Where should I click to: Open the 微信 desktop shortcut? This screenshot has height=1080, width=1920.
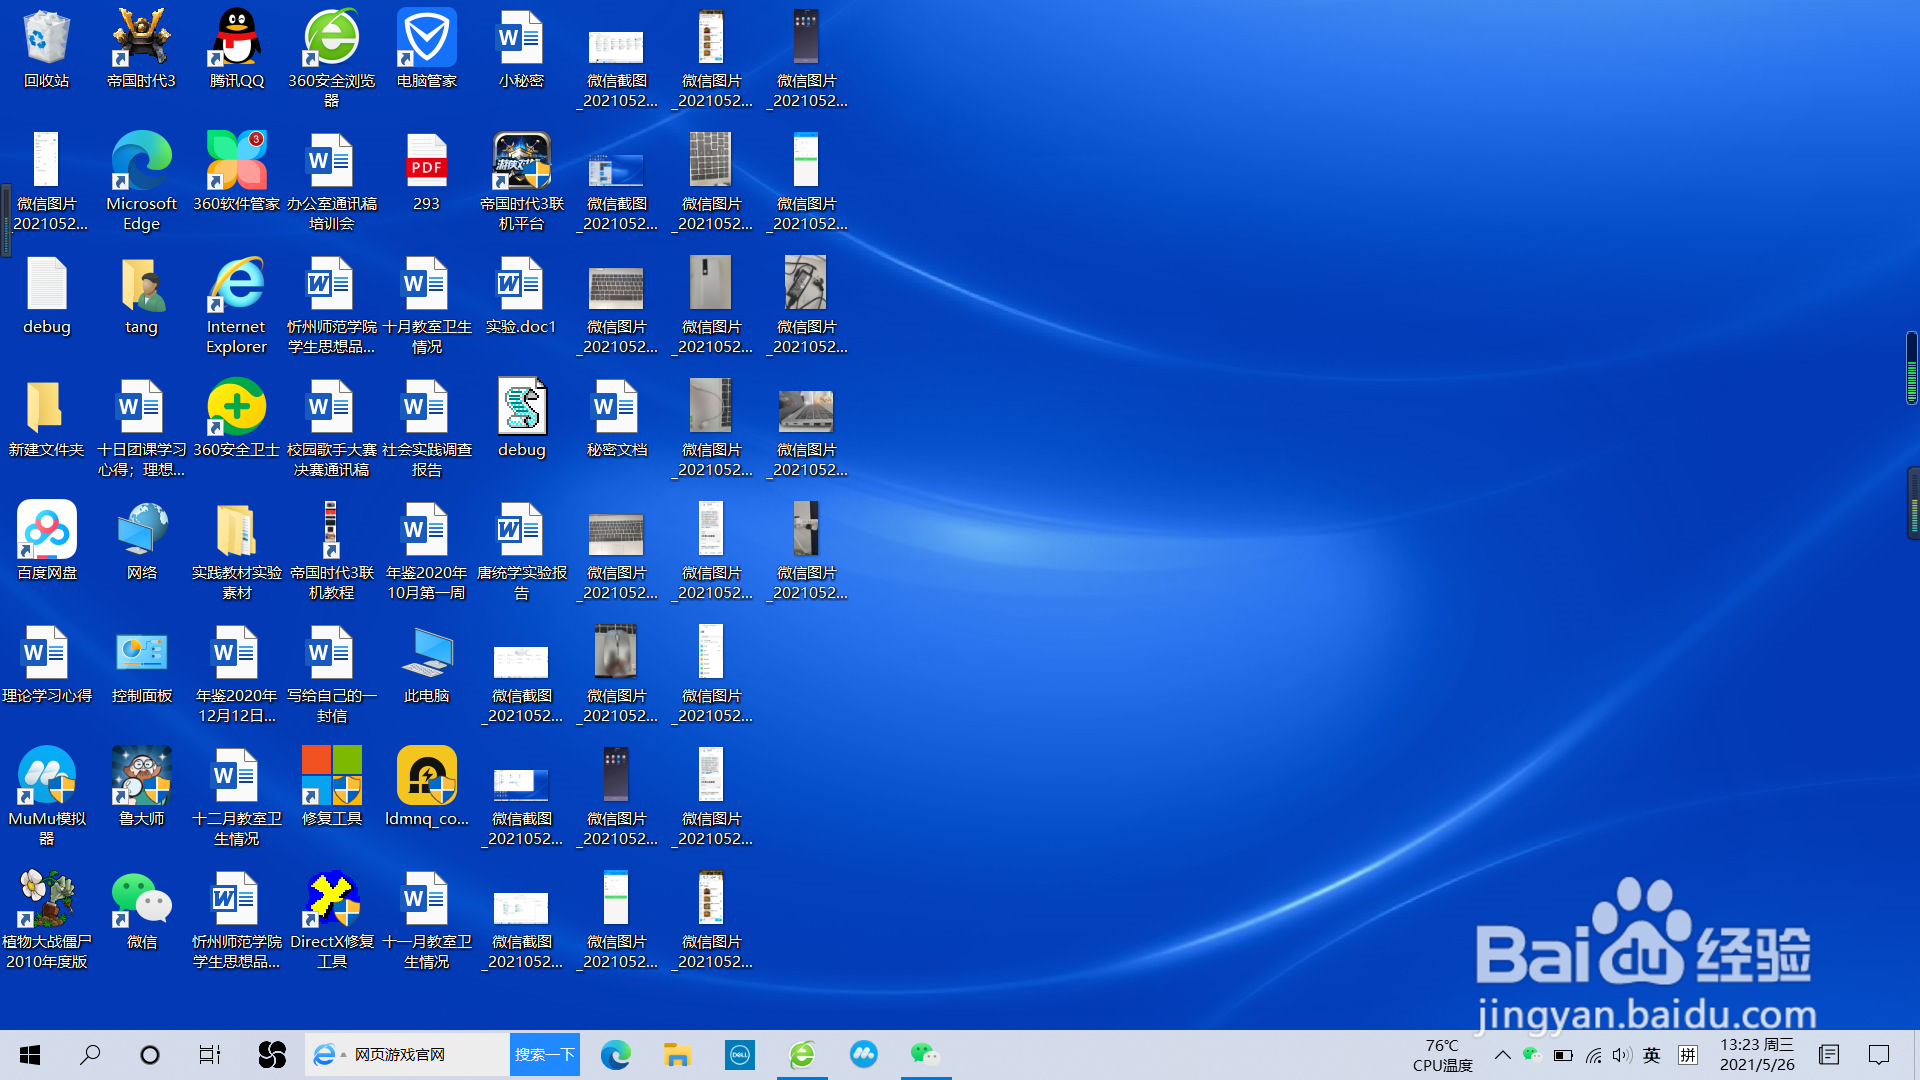pyautogui.click(x=141, y=910)
